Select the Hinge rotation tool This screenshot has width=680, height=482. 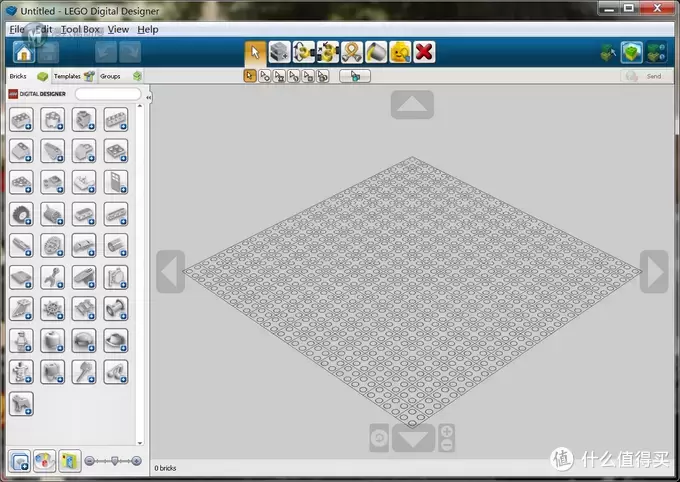pos(304,52)
